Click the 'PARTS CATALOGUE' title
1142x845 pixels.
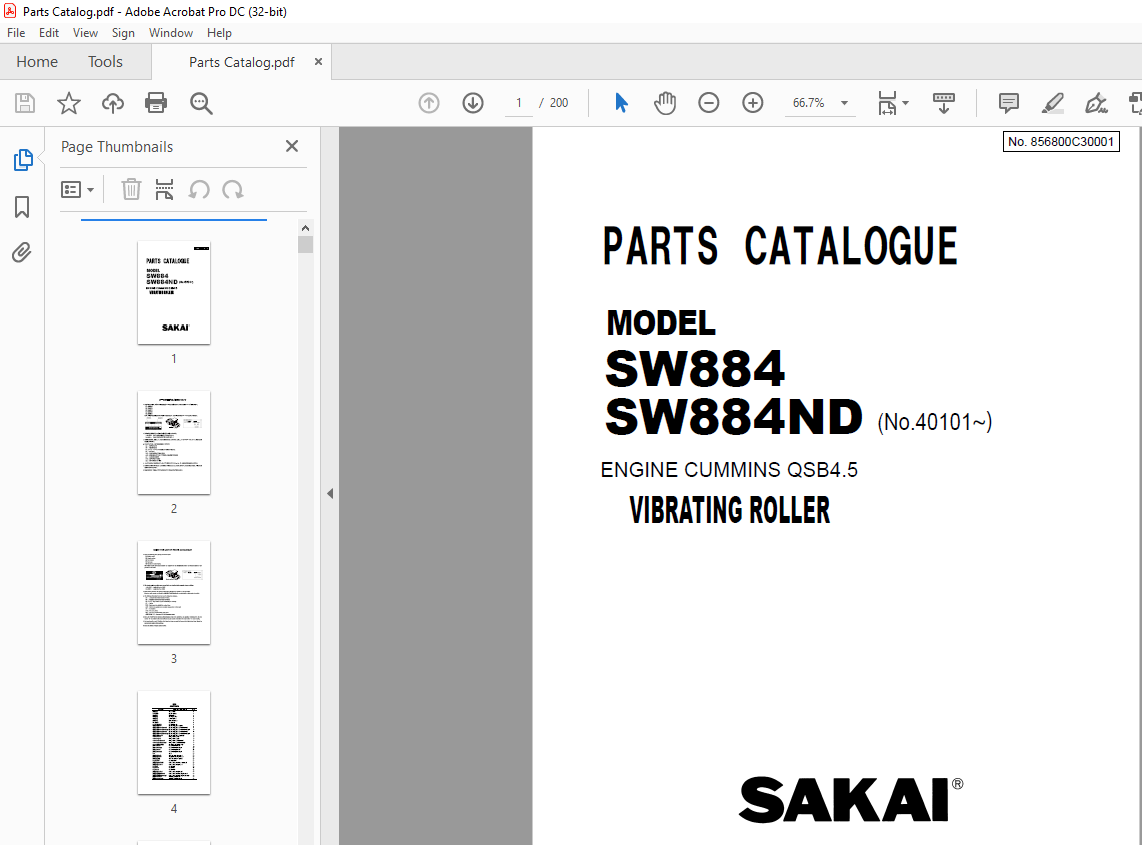tap(780, 246)
